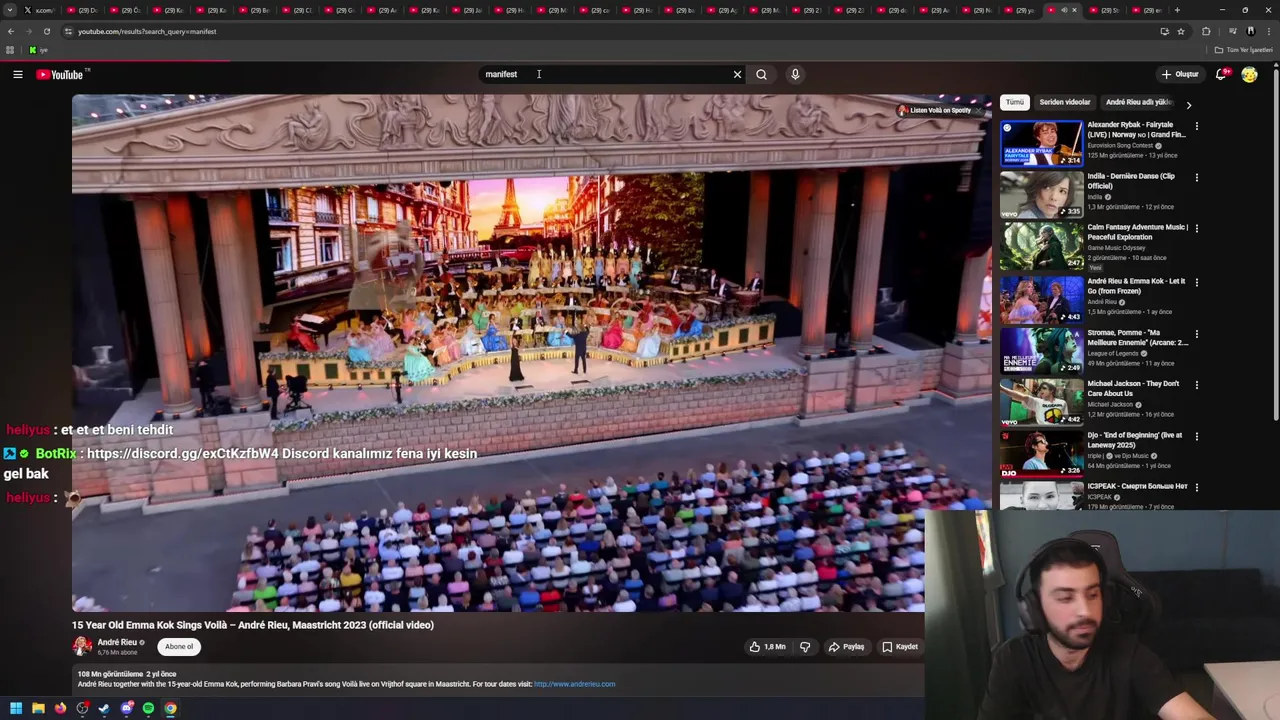Click the magnifier search button
The image size is (1280, 720).
coord(762,74)
